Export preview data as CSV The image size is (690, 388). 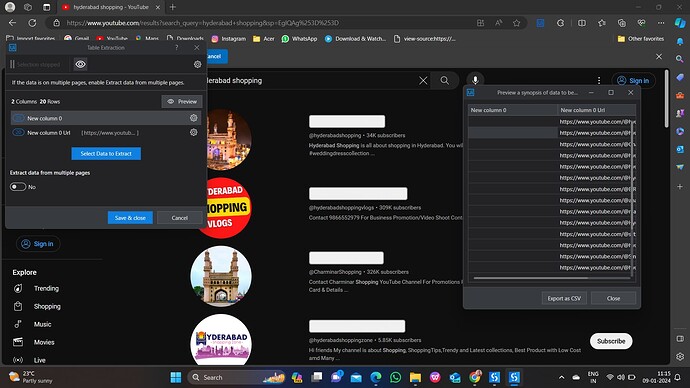click(x=564, y=298)
